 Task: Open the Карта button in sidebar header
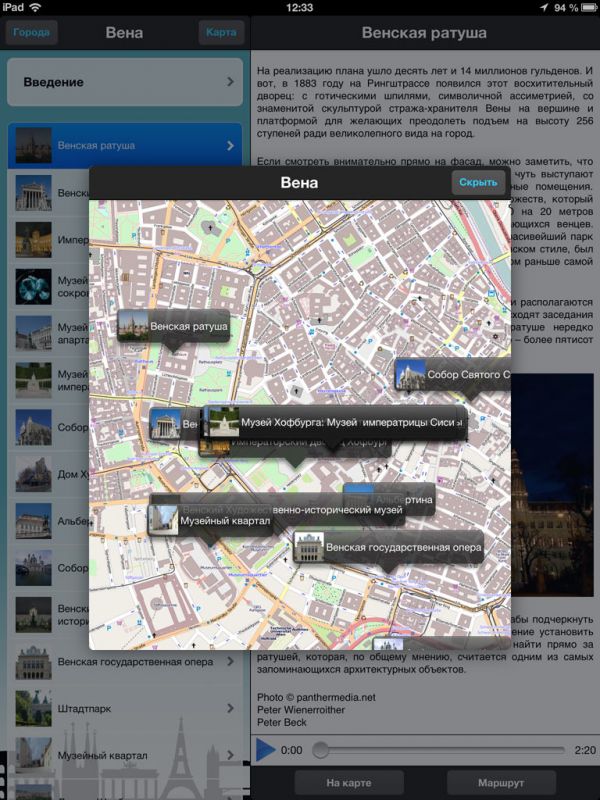[x=221, y=33]
